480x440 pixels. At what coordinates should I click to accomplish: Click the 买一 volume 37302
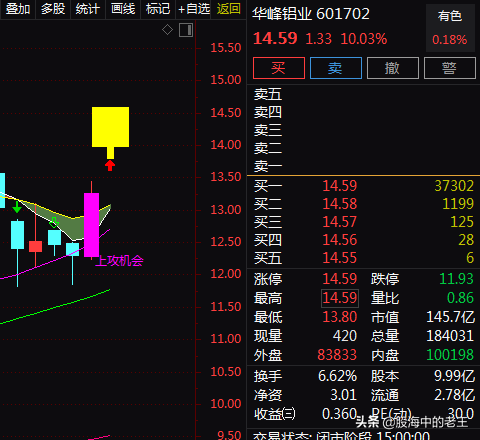454,186
